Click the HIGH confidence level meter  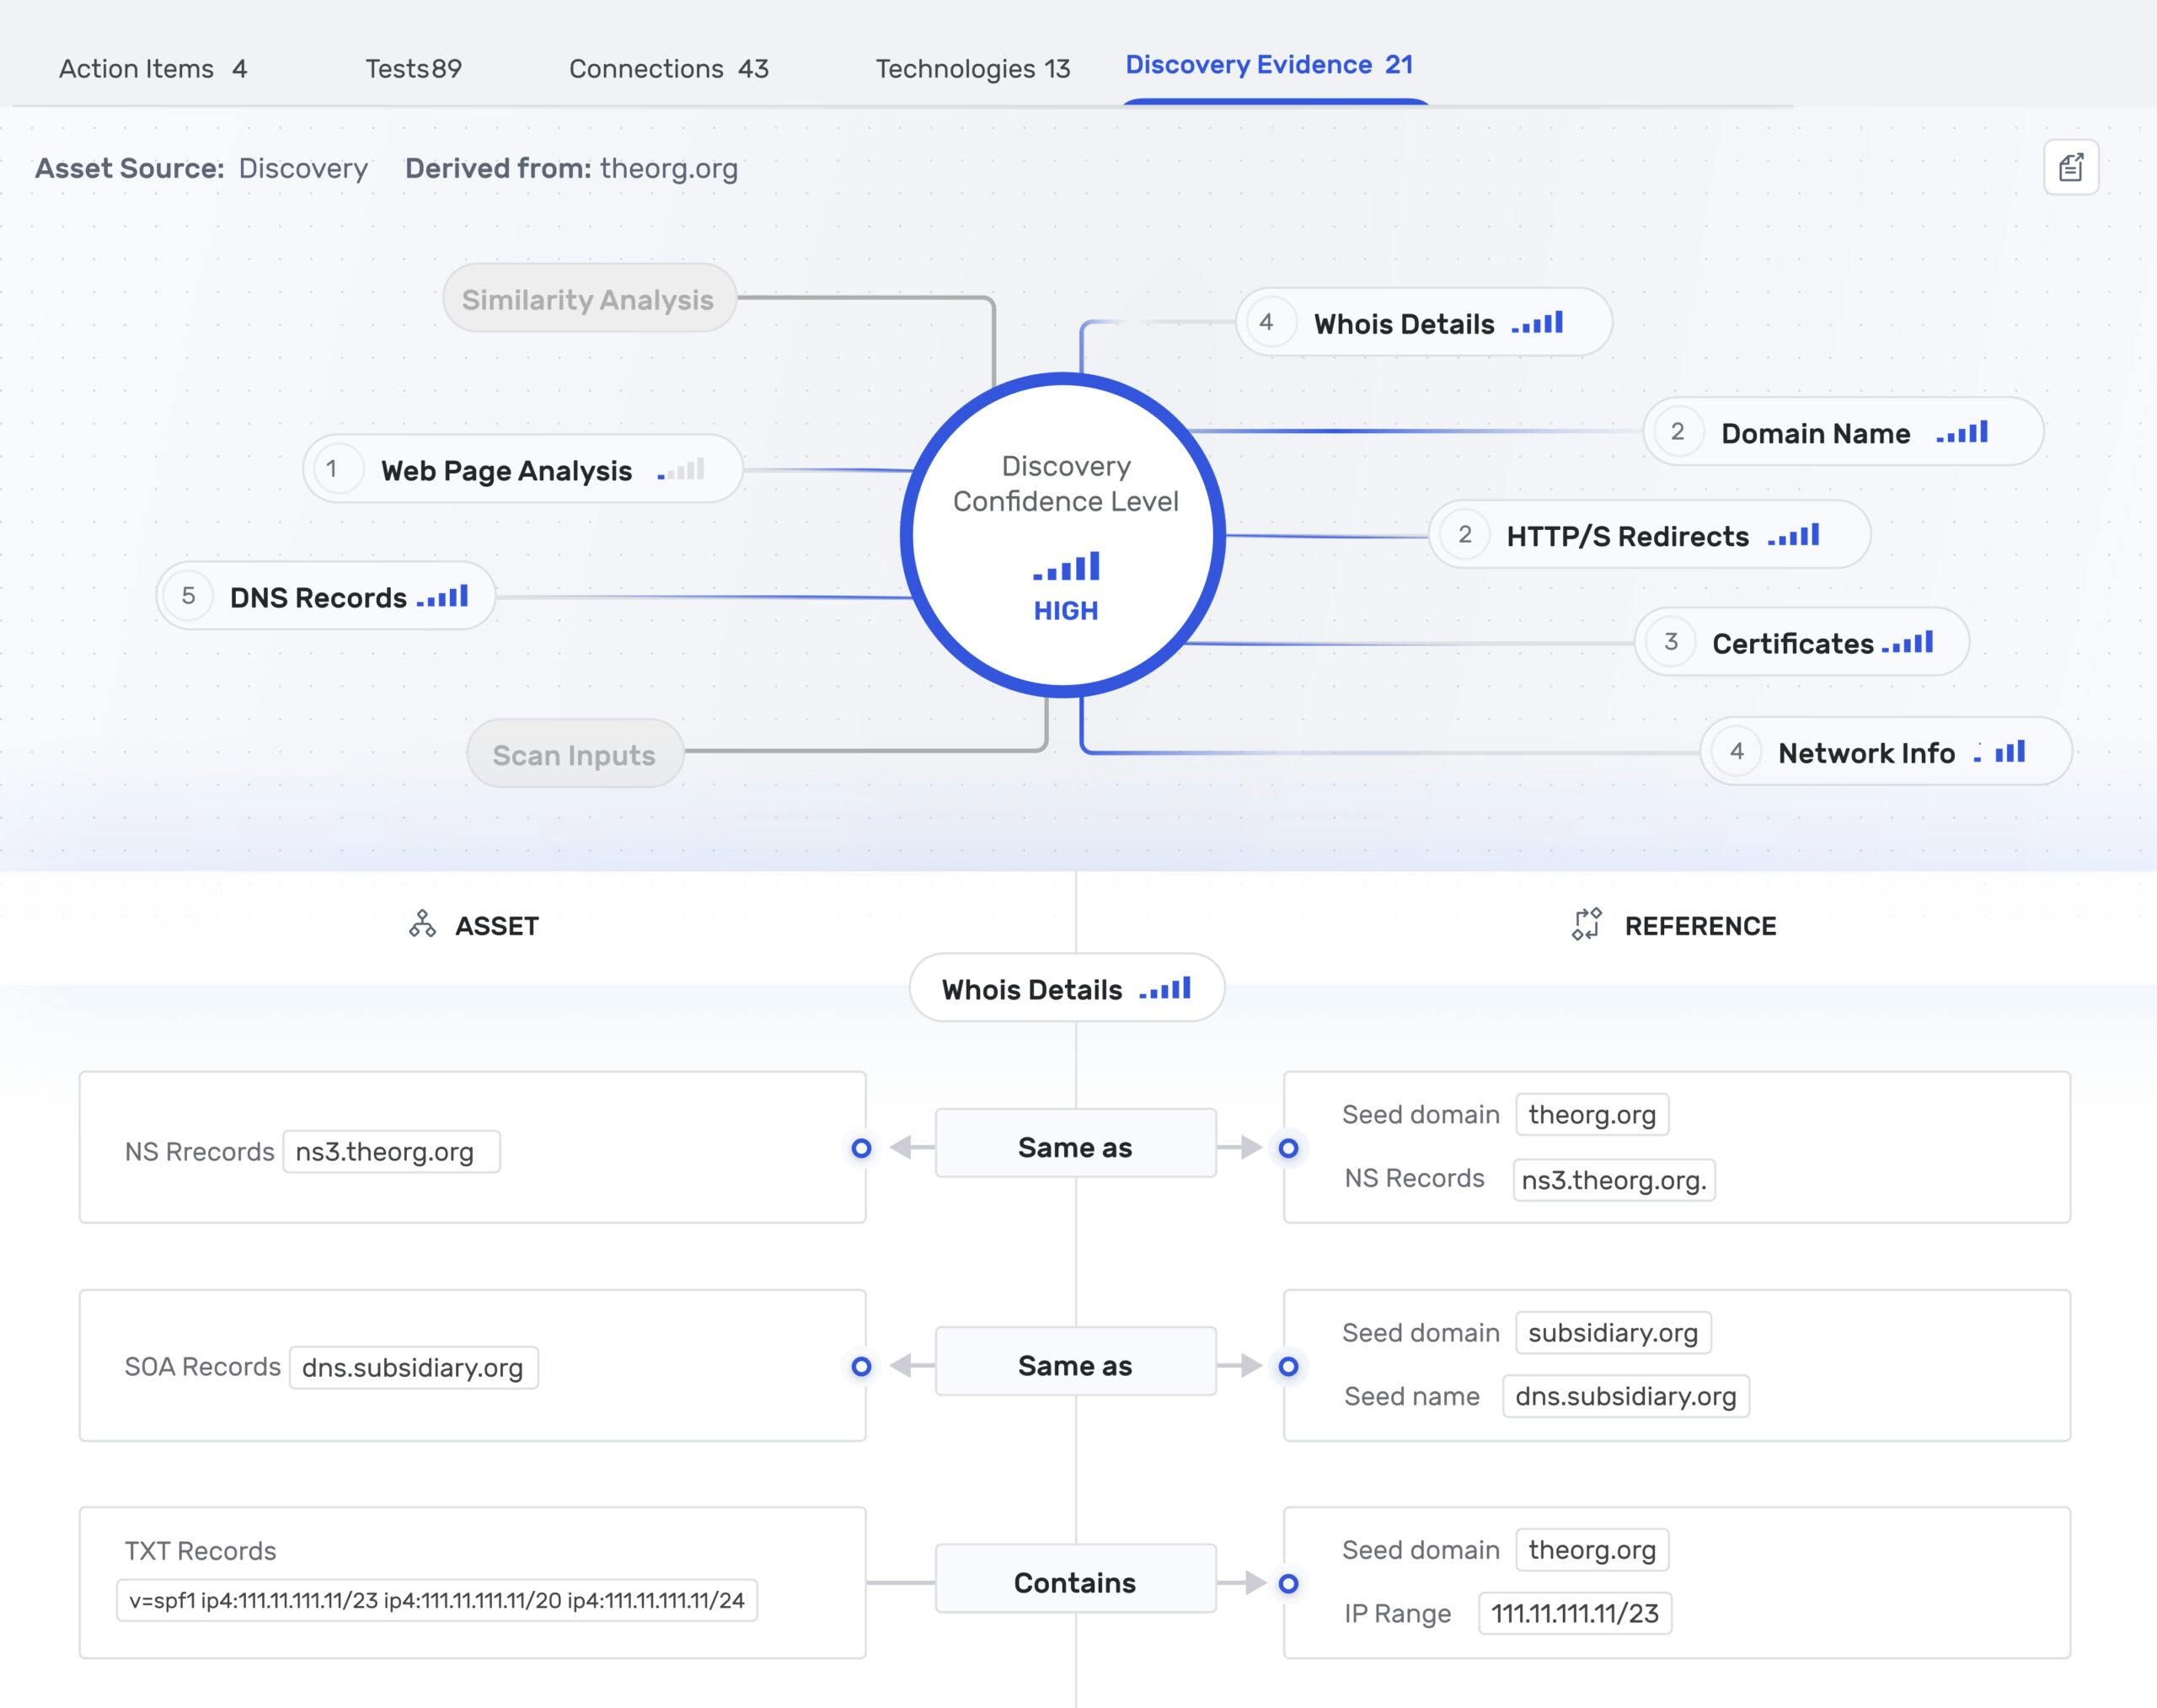(1065, 583)
